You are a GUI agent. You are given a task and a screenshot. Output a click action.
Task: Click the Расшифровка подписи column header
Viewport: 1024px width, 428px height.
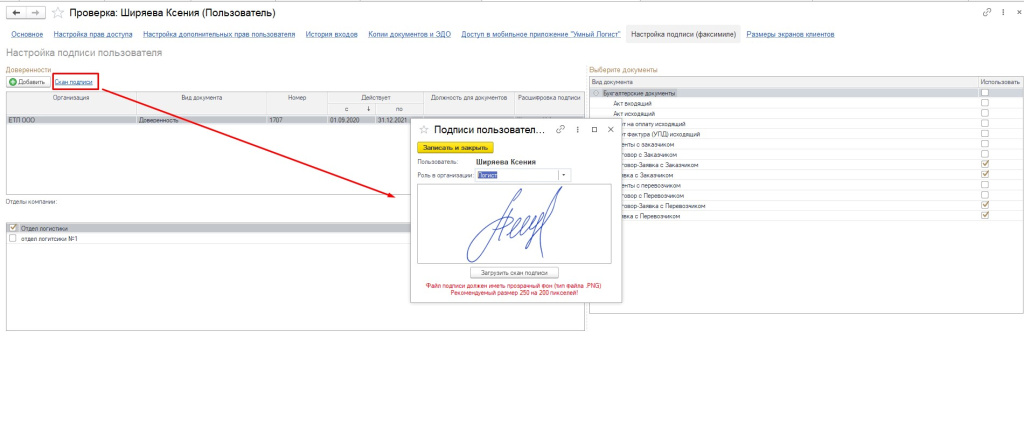coord(549,97)
